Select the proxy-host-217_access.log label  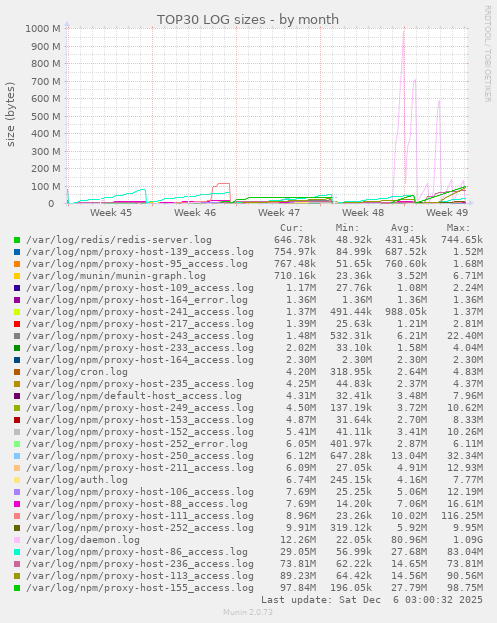click(140, 324)
